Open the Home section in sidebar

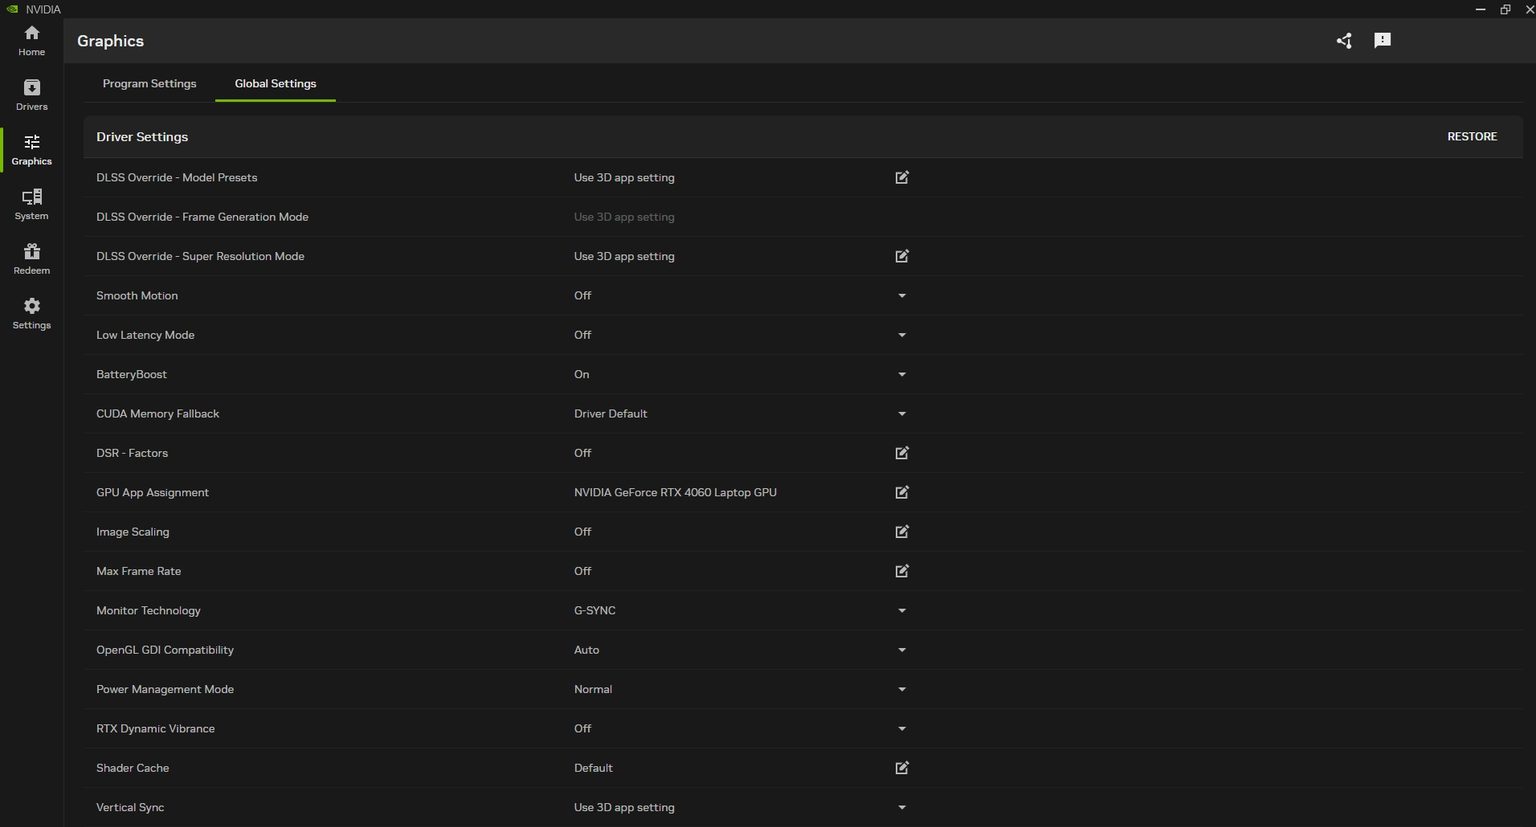tap(31, 40)
